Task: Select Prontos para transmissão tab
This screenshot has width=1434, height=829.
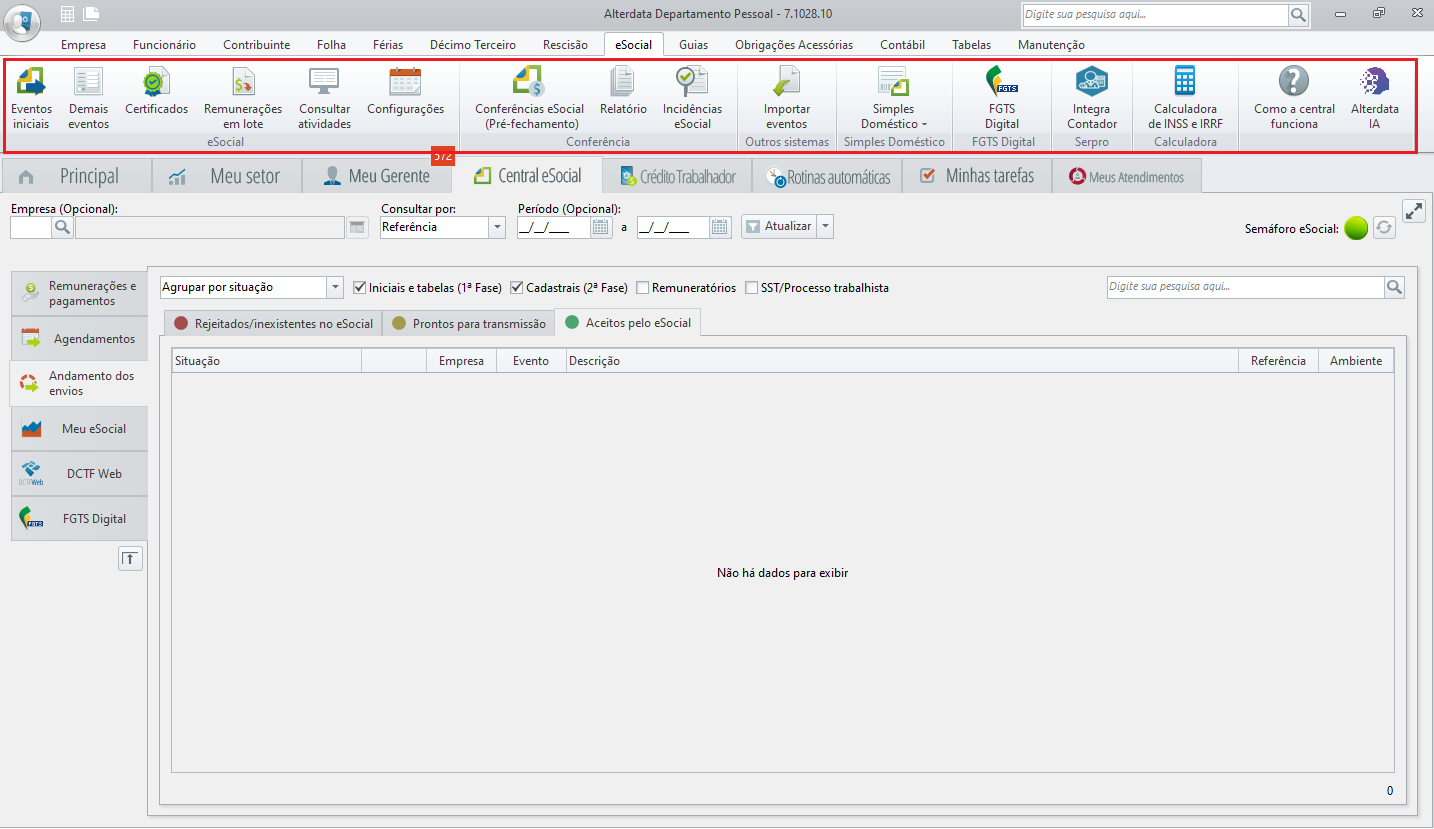Action: [x=468, y=323]
